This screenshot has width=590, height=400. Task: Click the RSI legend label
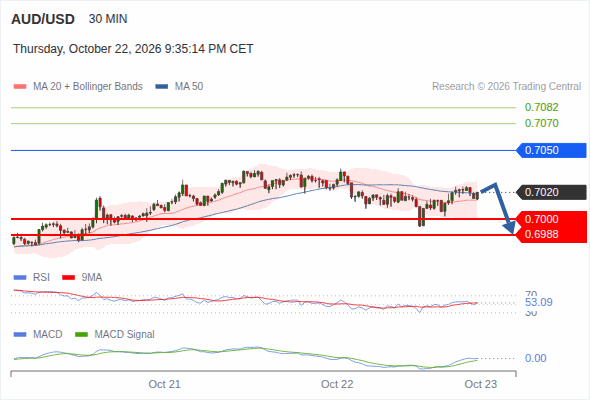(41, 278)
